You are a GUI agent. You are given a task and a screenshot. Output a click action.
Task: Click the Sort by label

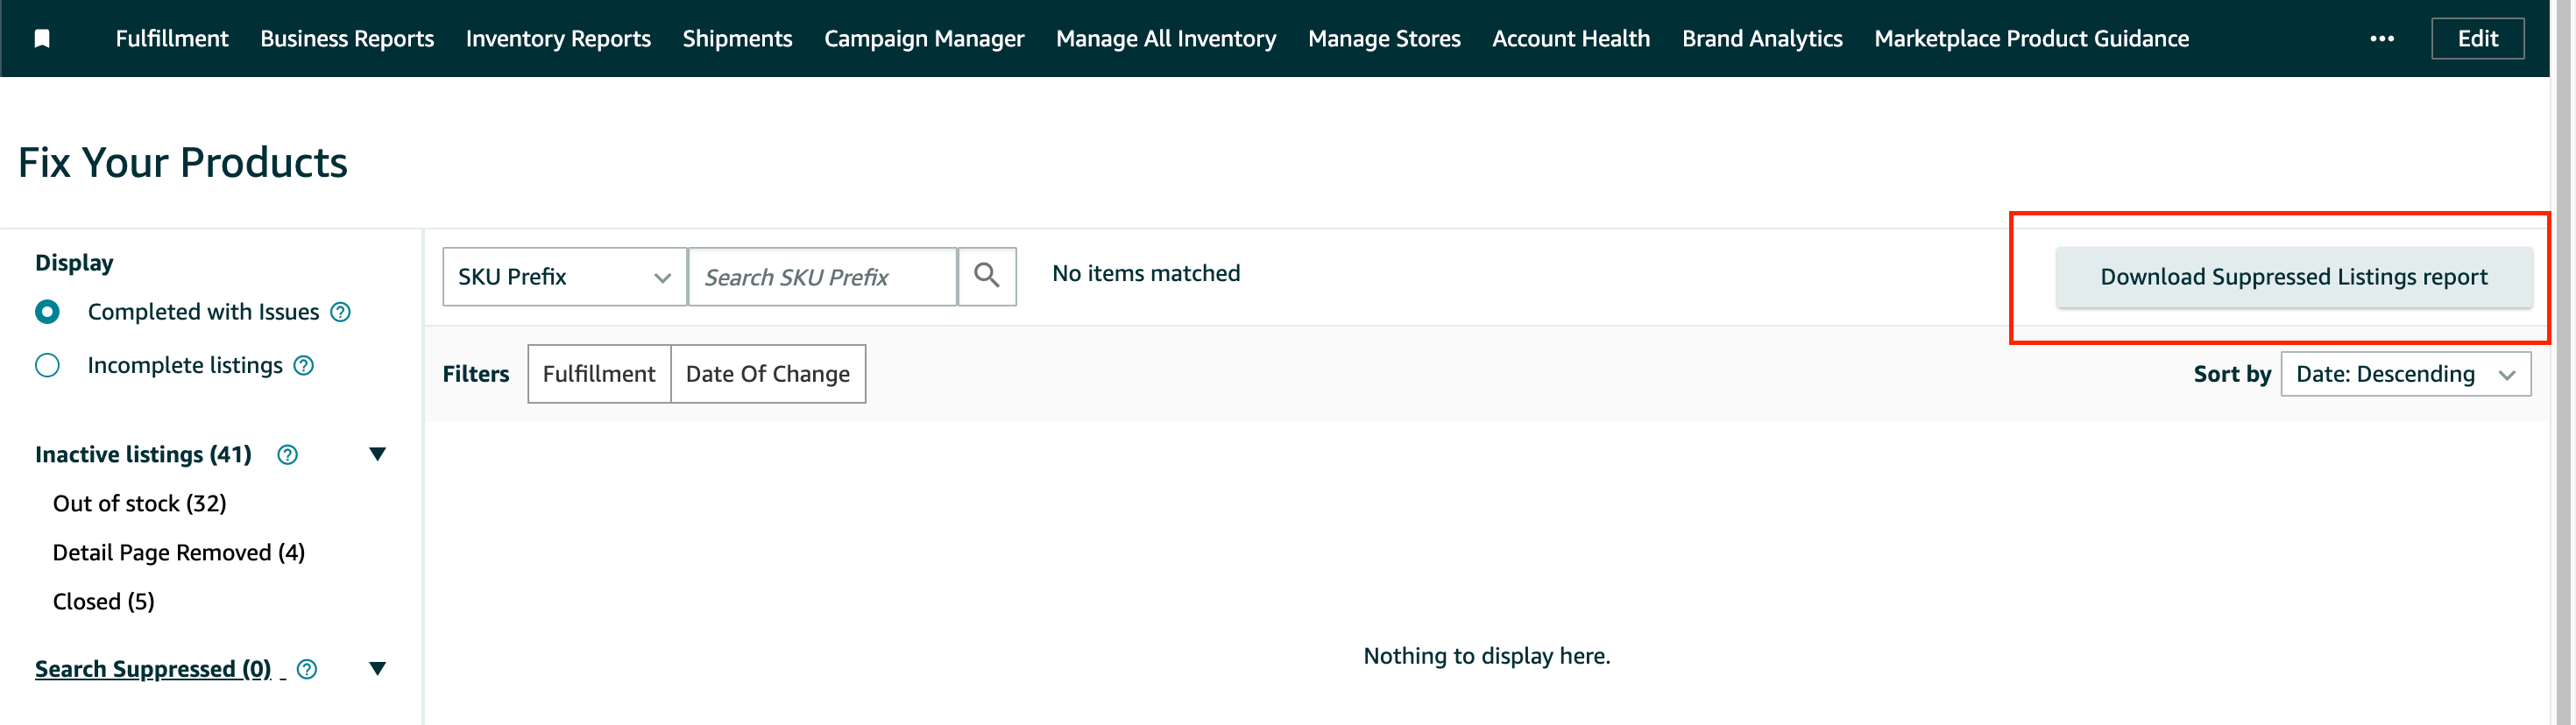(x=2232, y=374)
